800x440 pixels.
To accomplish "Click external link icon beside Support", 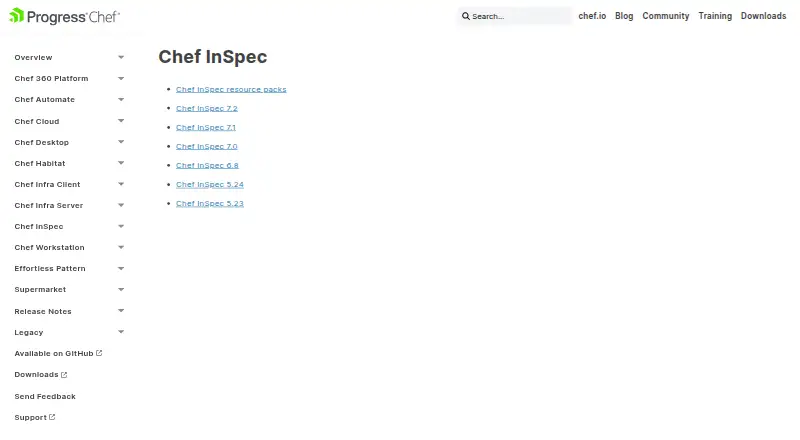I will [x=52, y=417].
